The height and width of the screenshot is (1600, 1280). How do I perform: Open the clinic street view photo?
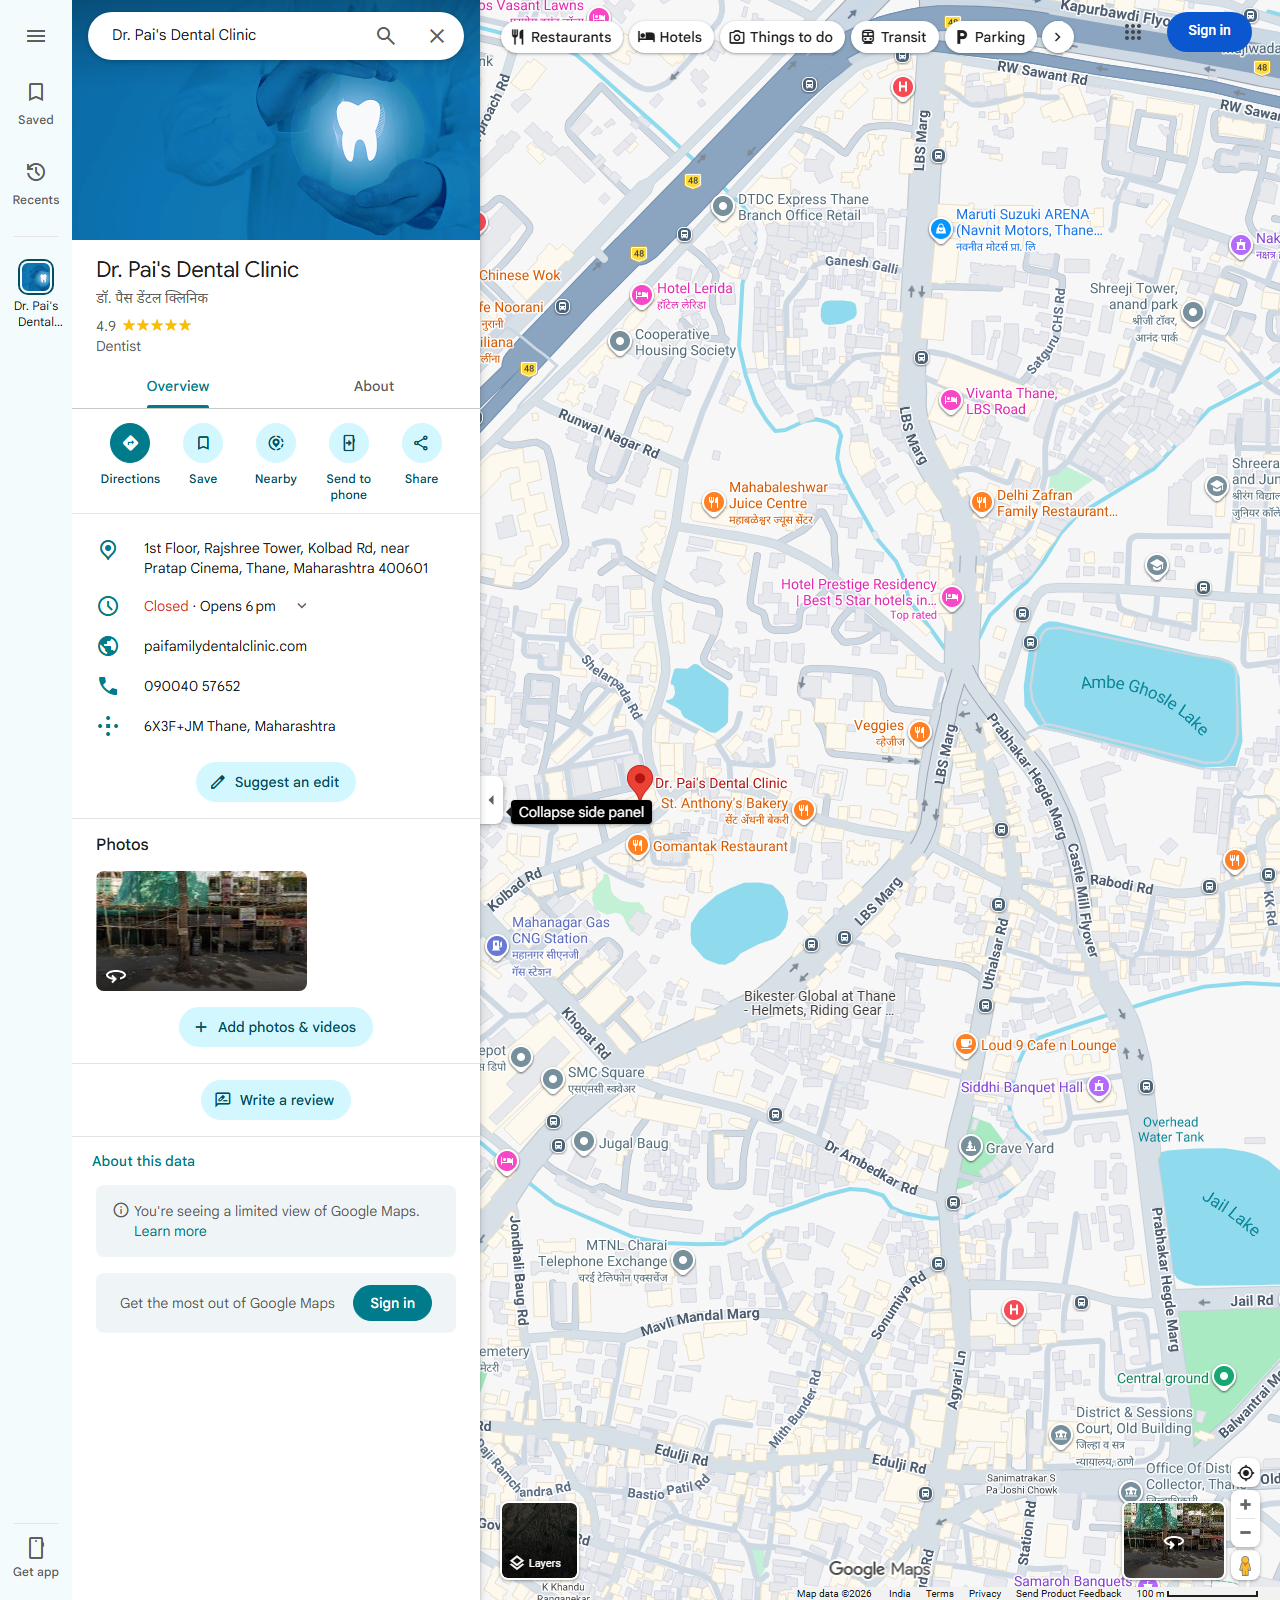coord(201,931)
